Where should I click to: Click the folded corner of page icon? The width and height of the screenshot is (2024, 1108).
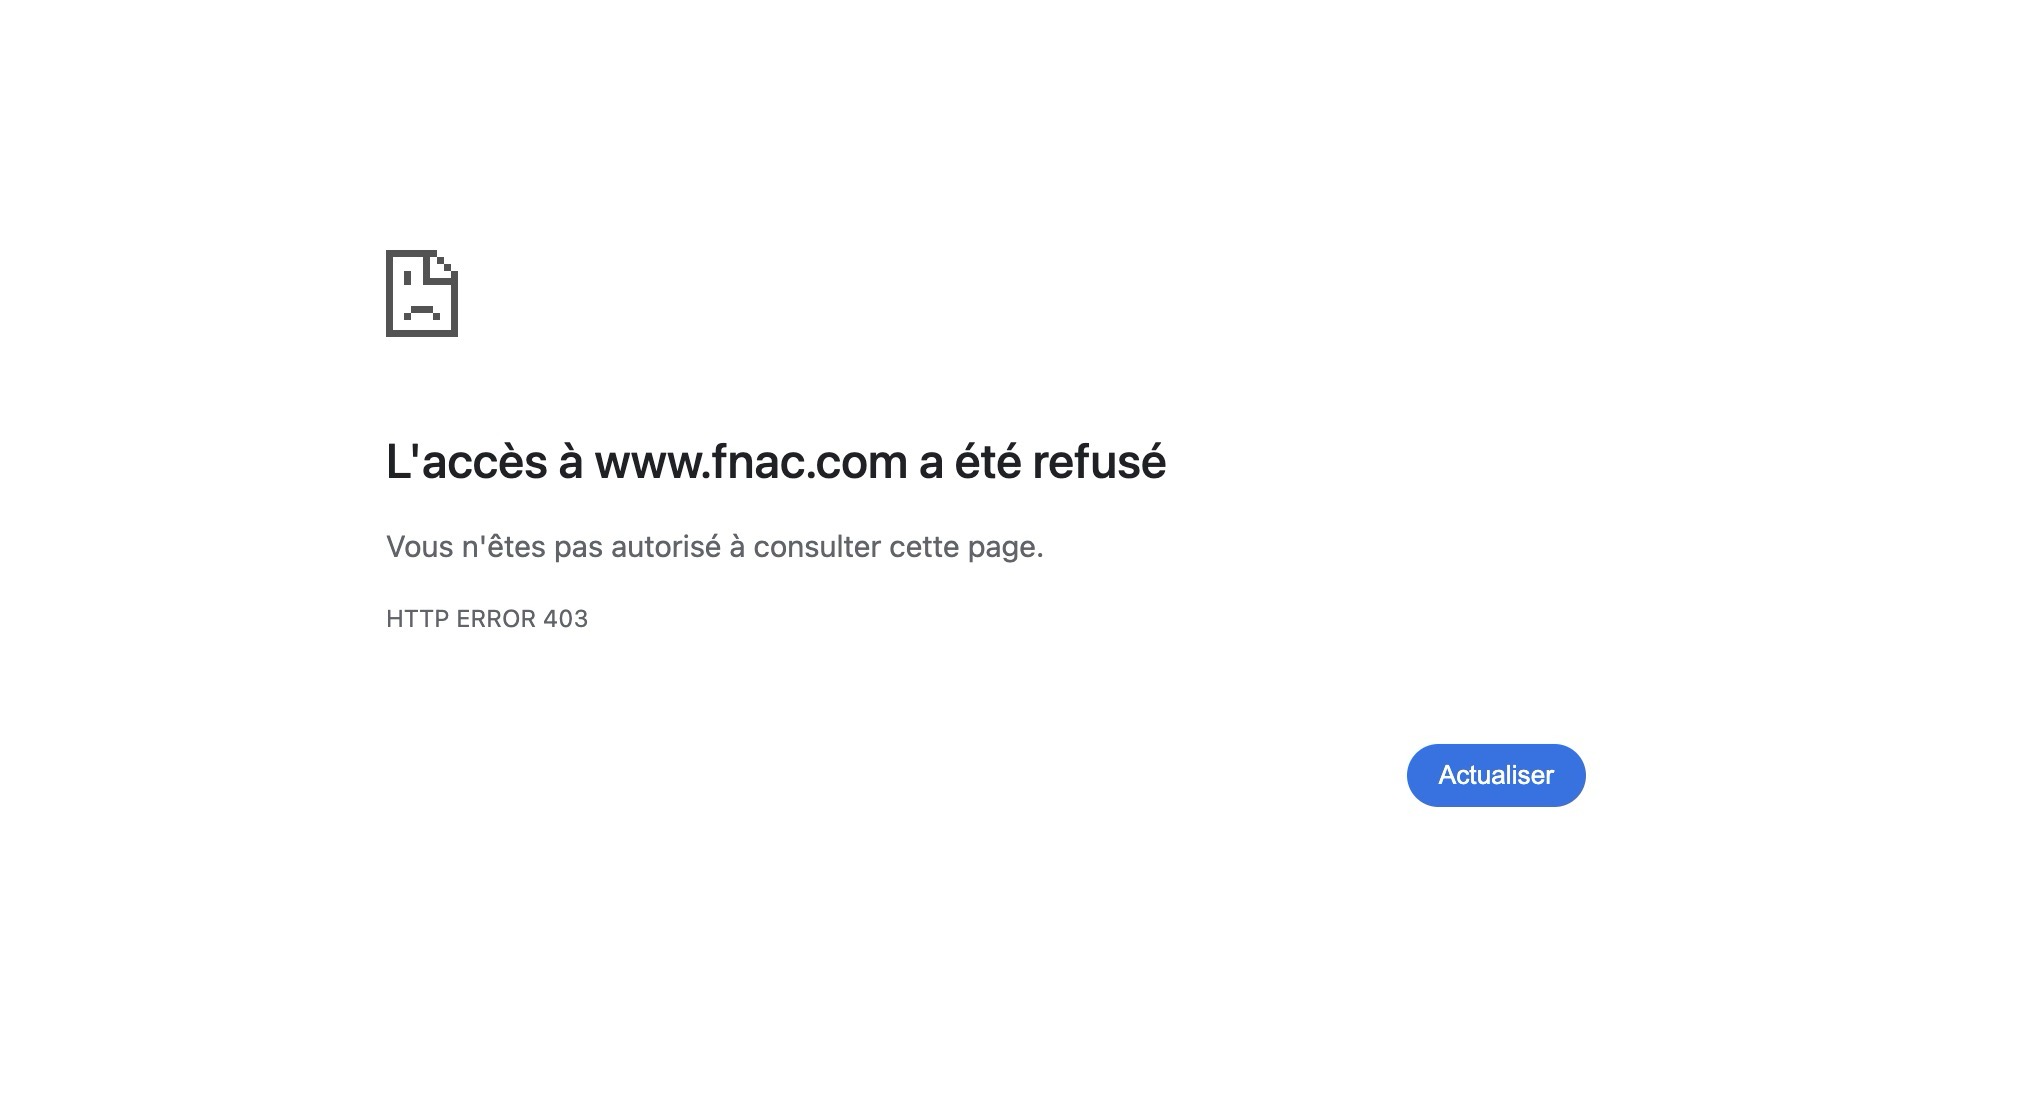click(x=446, y=268)
